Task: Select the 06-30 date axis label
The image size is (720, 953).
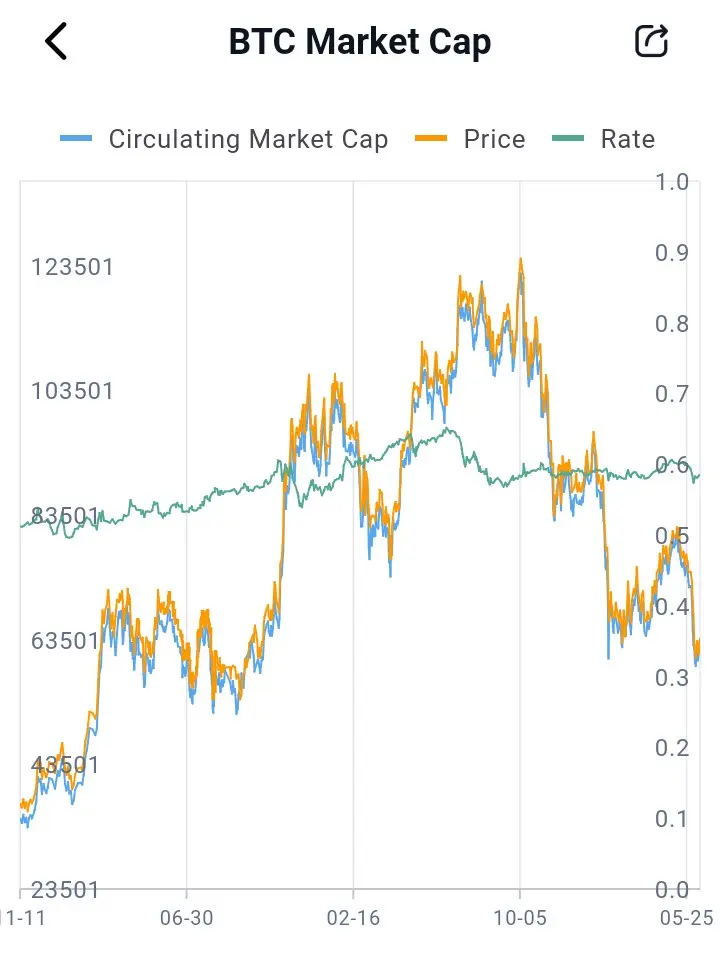Action: (x=187, y=918)
